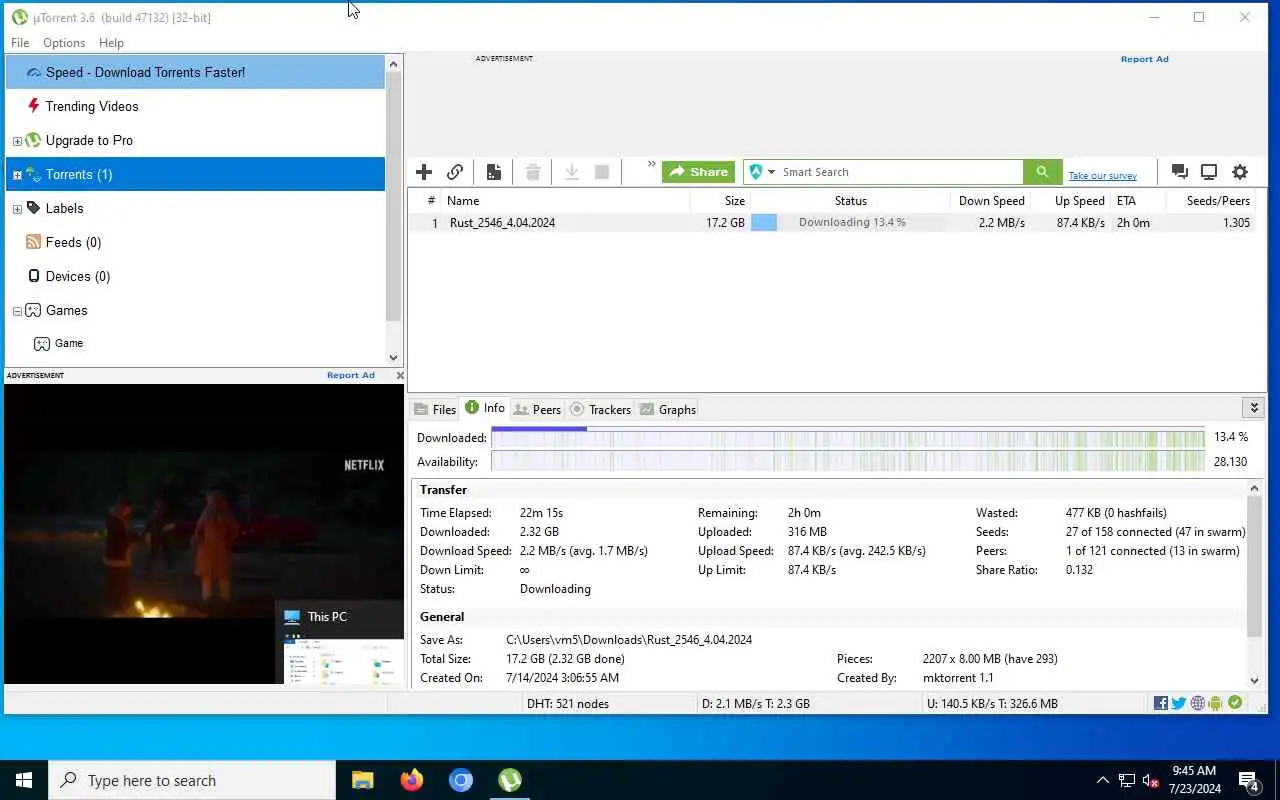Click green network OK checkmark icon

(1235, 703)
